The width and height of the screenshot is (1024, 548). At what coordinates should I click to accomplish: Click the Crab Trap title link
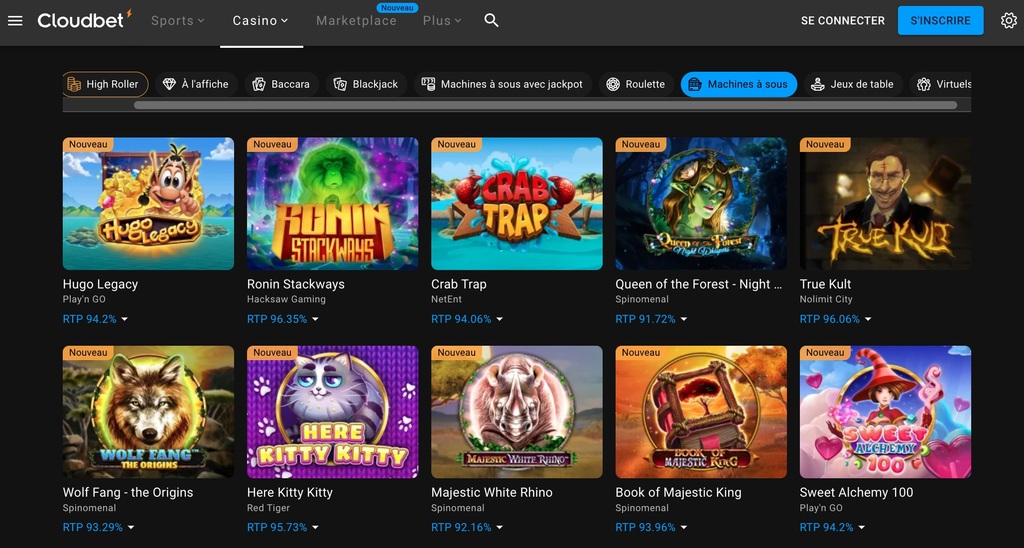[x=458, y=284]
